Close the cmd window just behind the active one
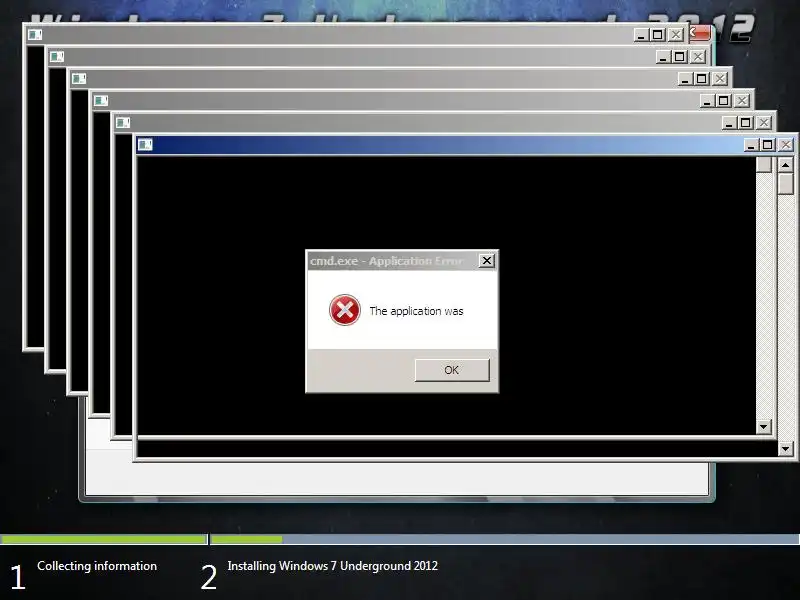 763,122
